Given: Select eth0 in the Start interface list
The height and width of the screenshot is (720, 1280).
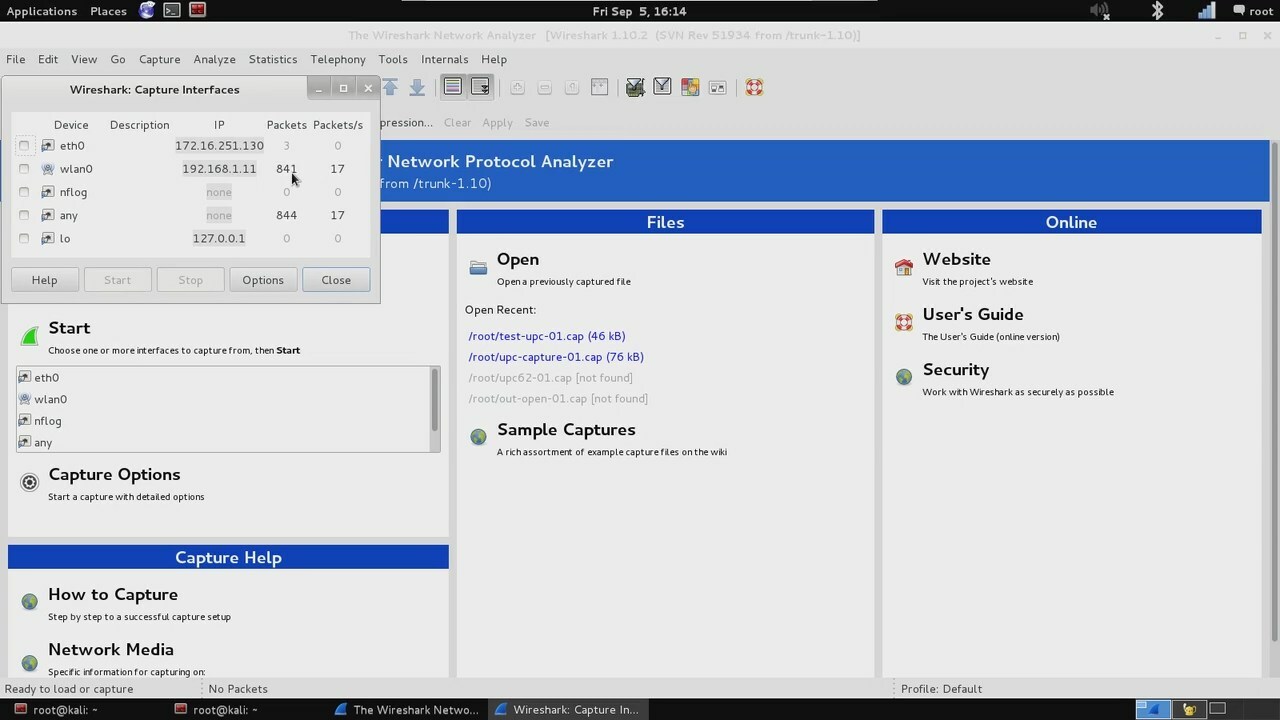Looking at the screenshot, I should pos(223,378).
